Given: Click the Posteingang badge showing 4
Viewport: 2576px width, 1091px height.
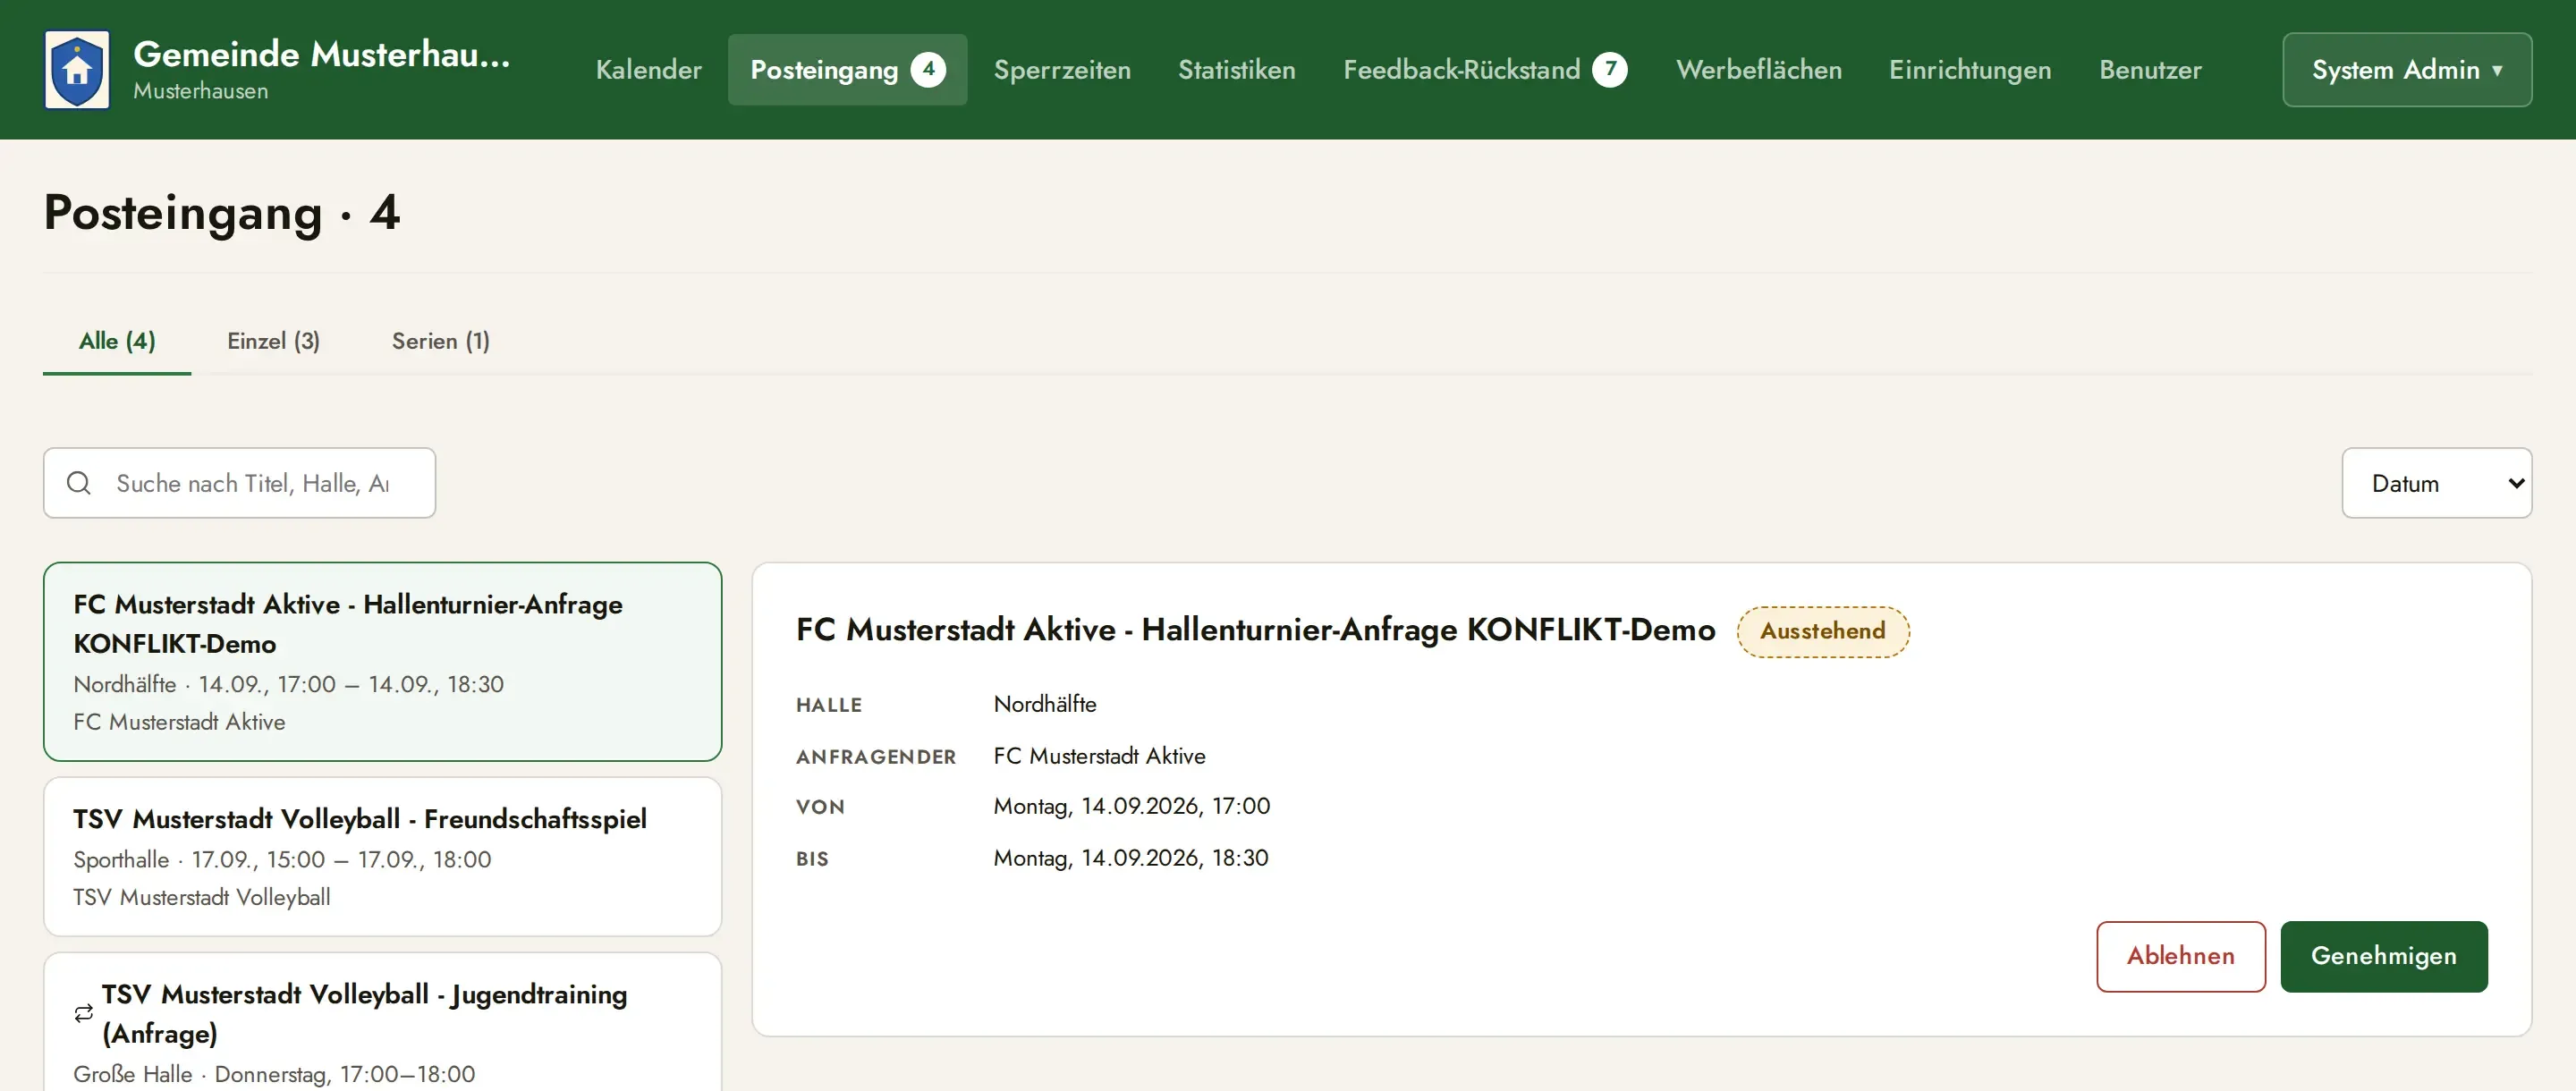Looking at the screenshot, I should tap(928, 69).
